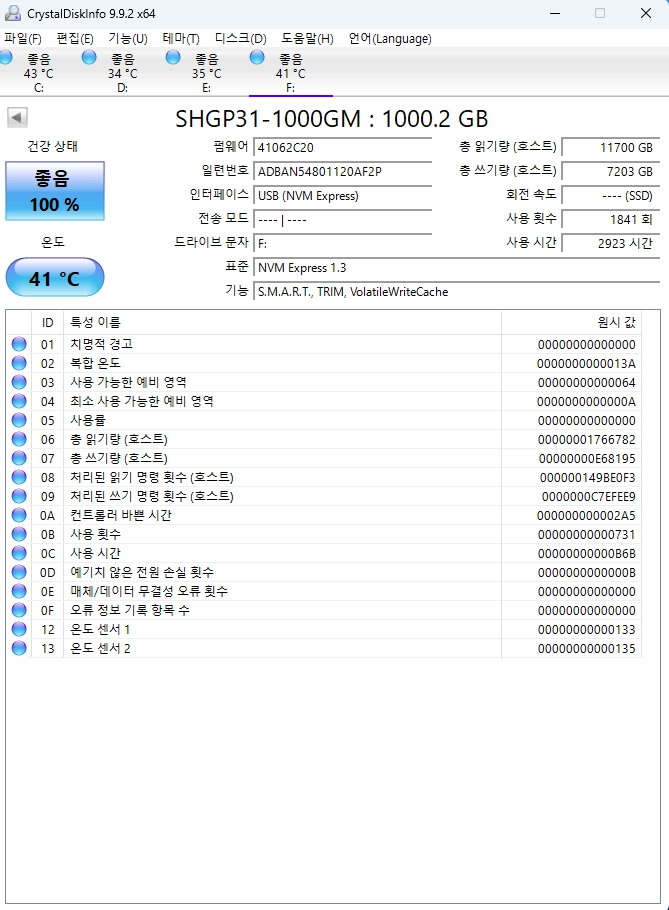
Task: Click the 펌웨어 field 41062C20
Action: coord(342,147)
